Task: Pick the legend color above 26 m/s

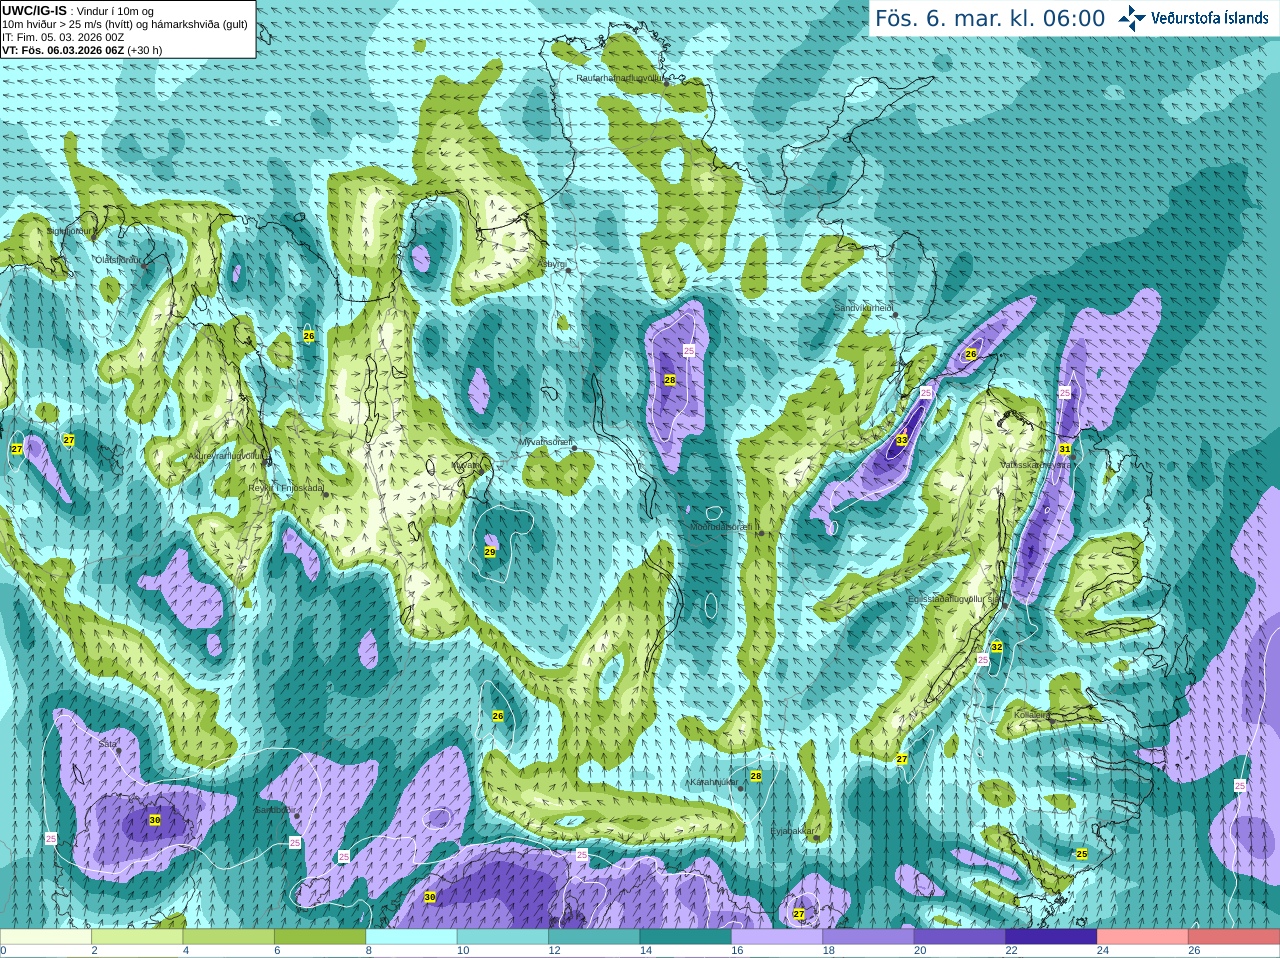Action: tap(1234, 937)
